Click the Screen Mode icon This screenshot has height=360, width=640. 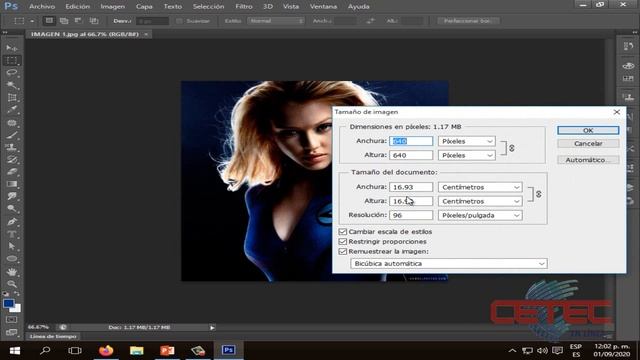point(11,332)
